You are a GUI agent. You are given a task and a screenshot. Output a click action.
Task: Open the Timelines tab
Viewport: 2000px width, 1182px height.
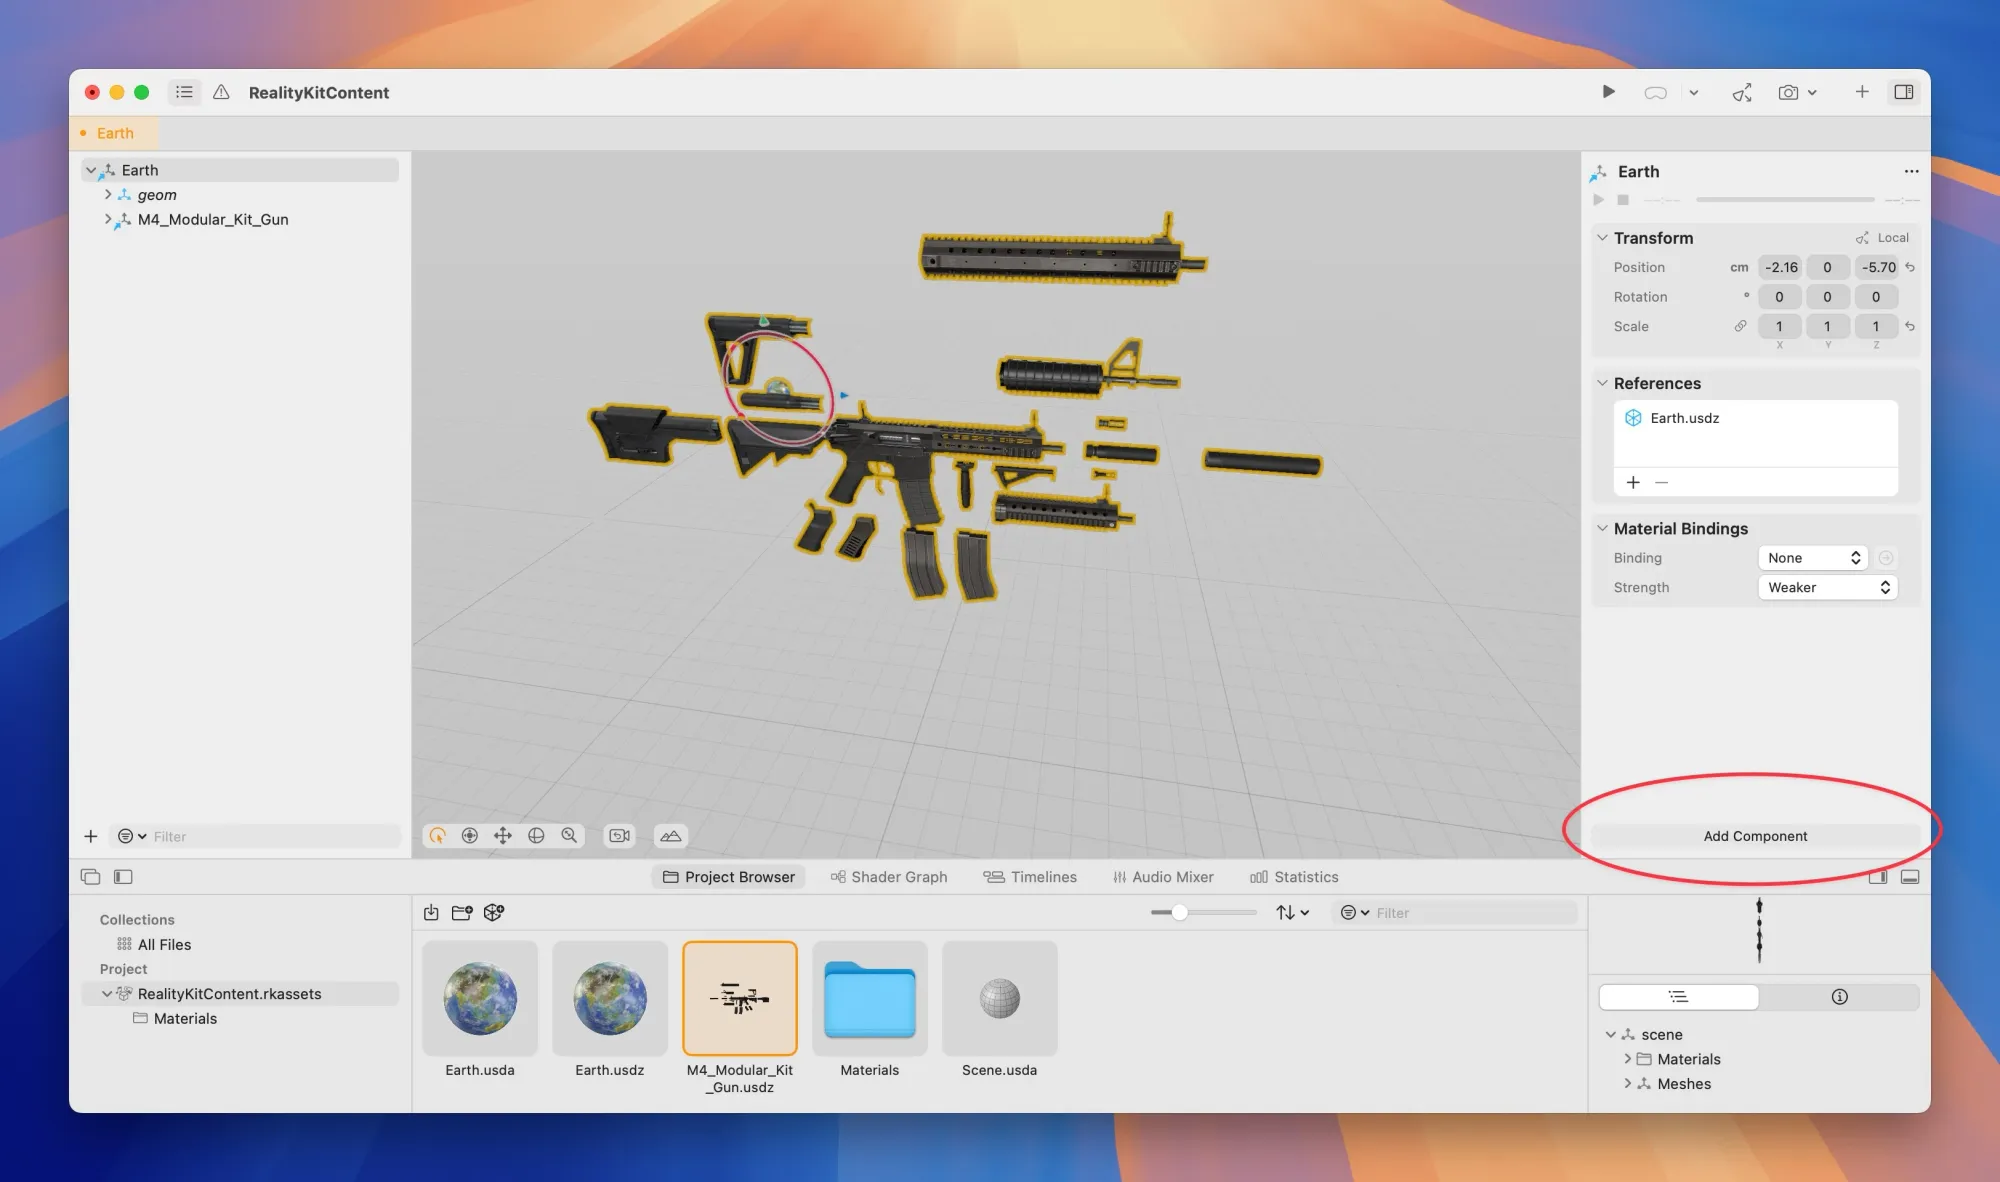pyautogui.click(x=1030, y=877)
